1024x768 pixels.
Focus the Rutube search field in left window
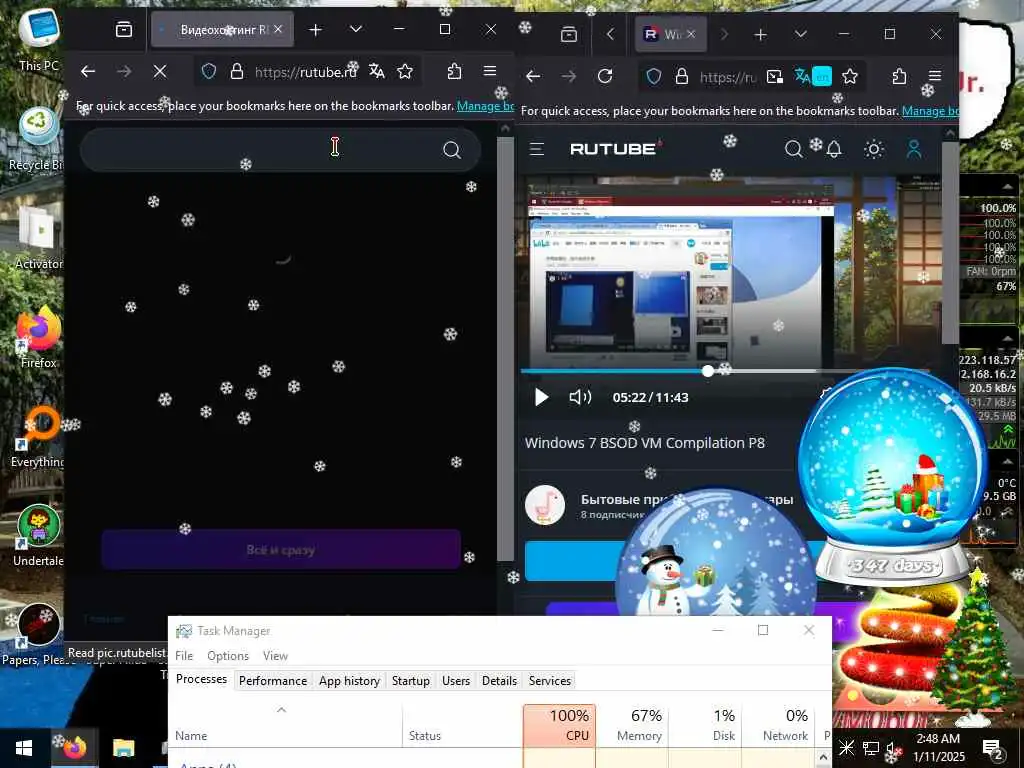pyautogui.click(x=281, y=150)
